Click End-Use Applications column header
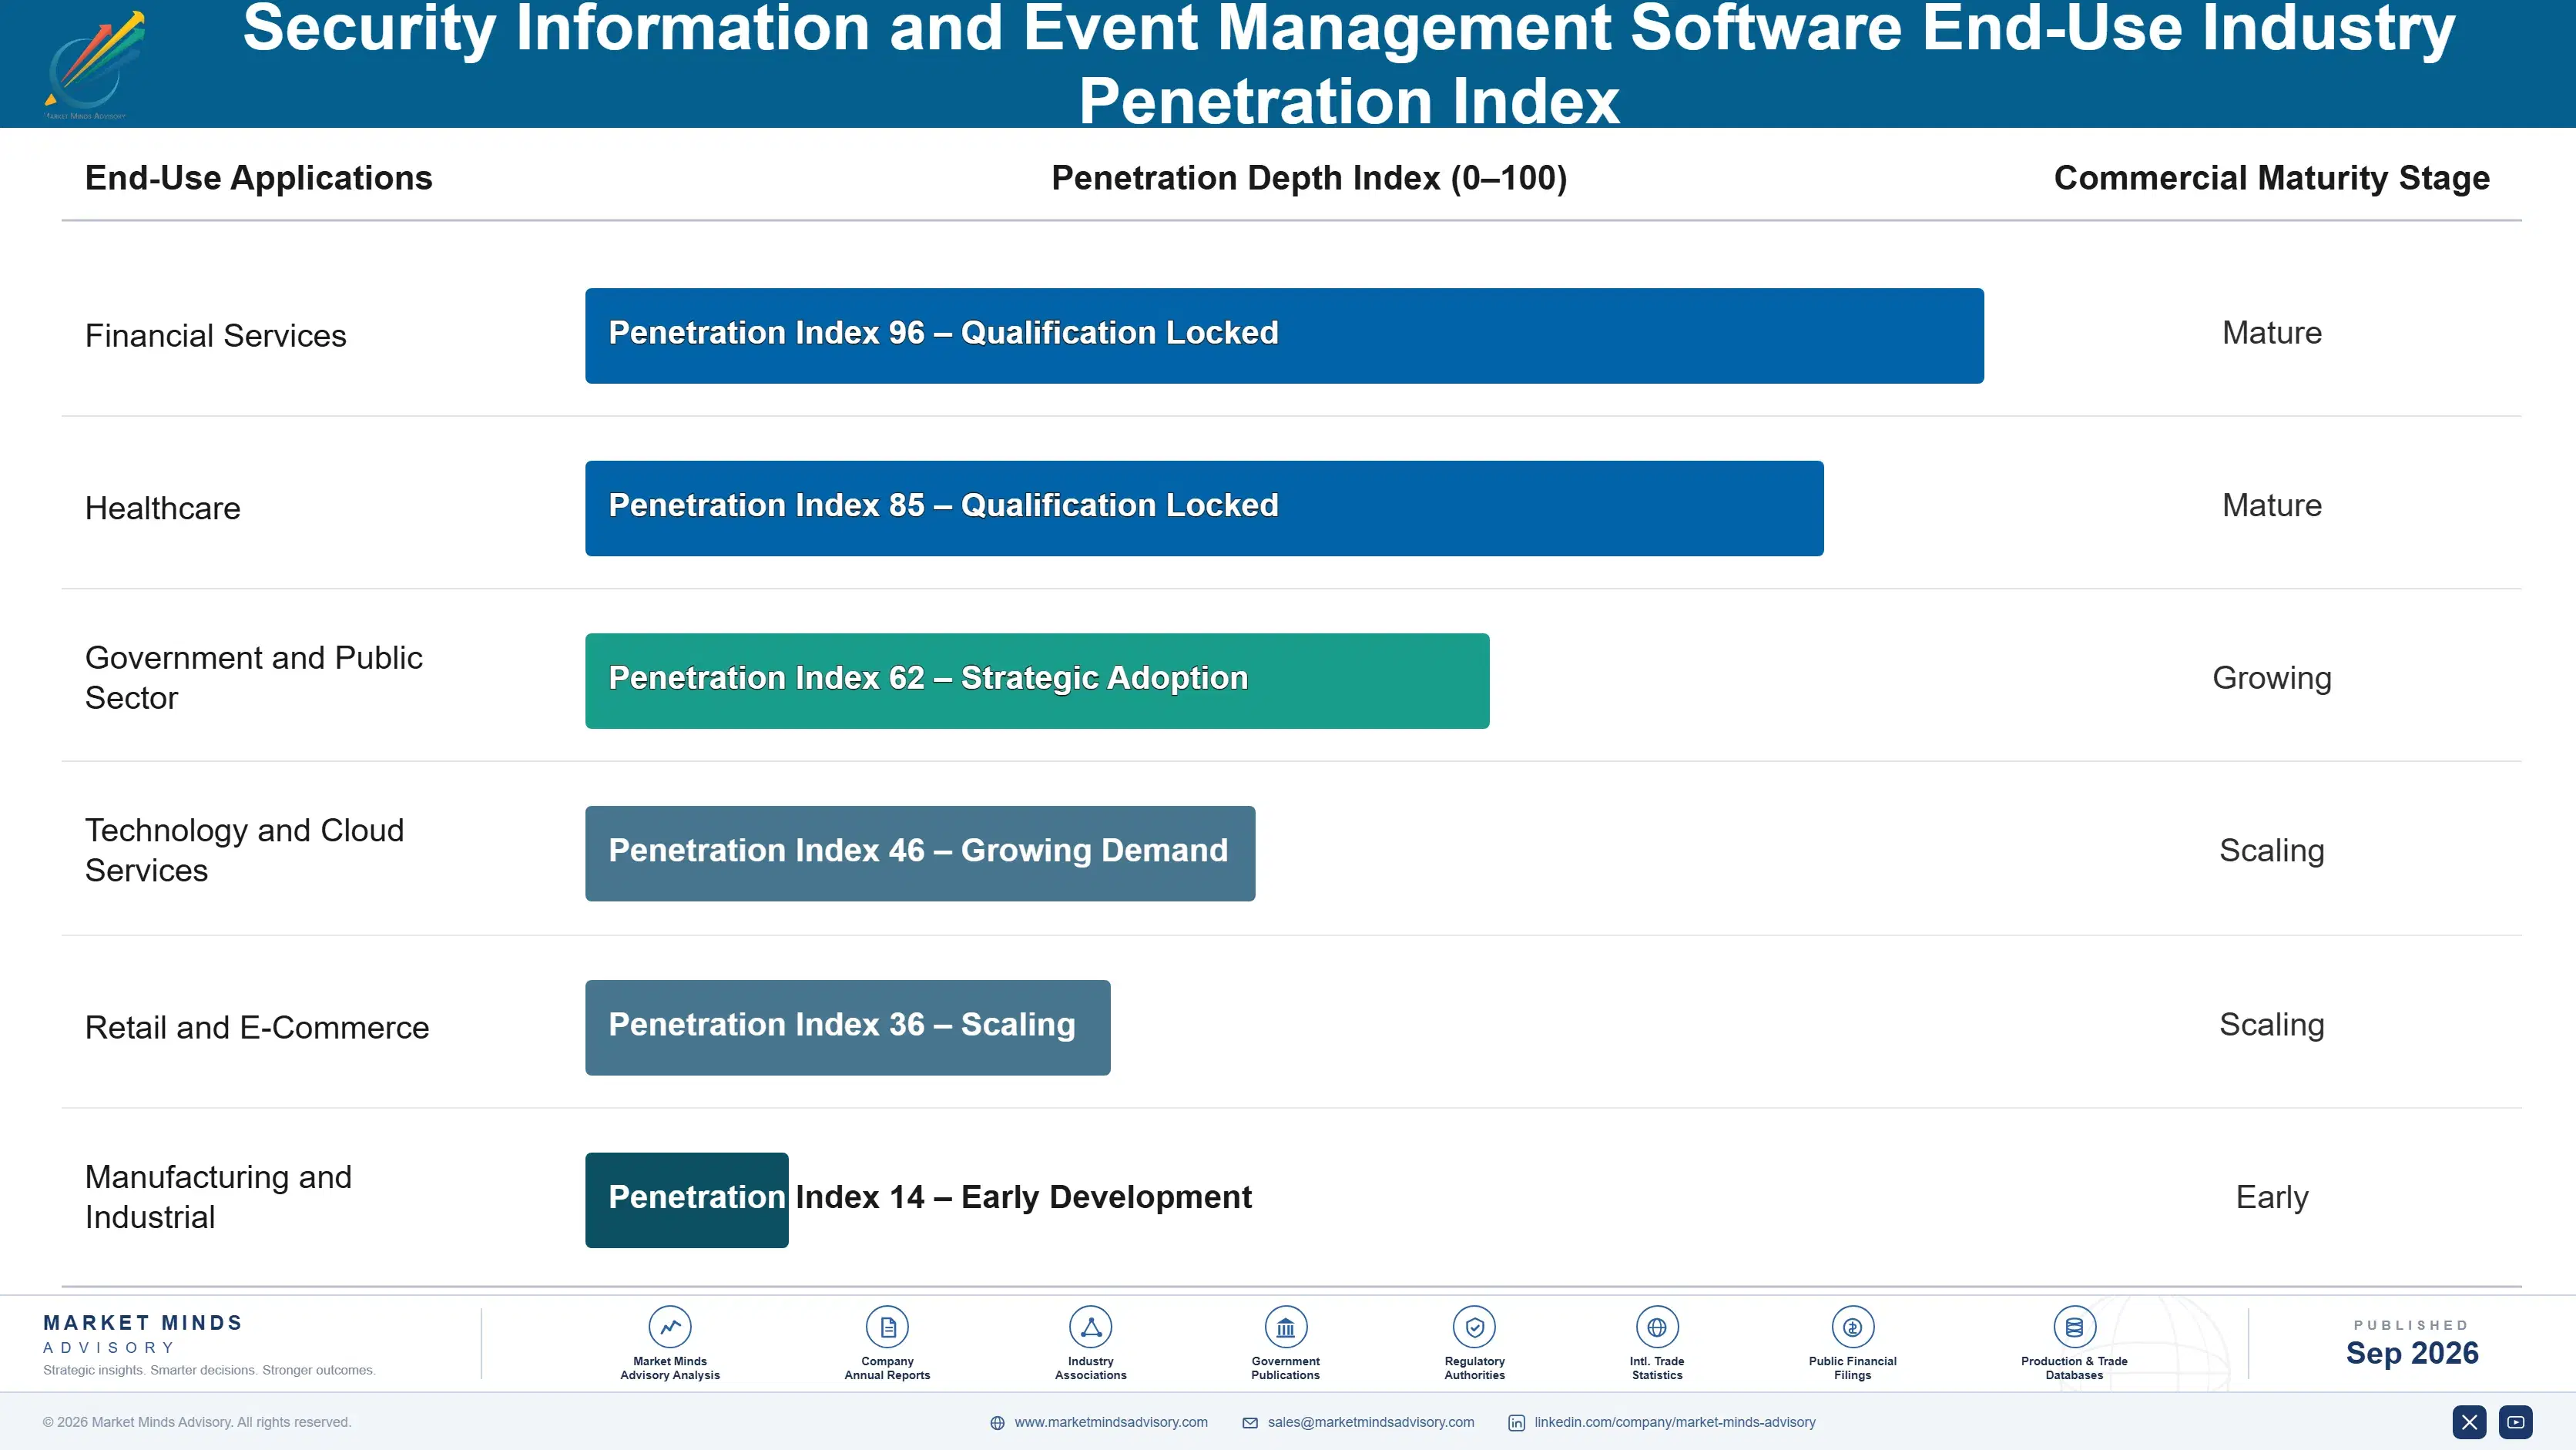 [x=259, y=178]
